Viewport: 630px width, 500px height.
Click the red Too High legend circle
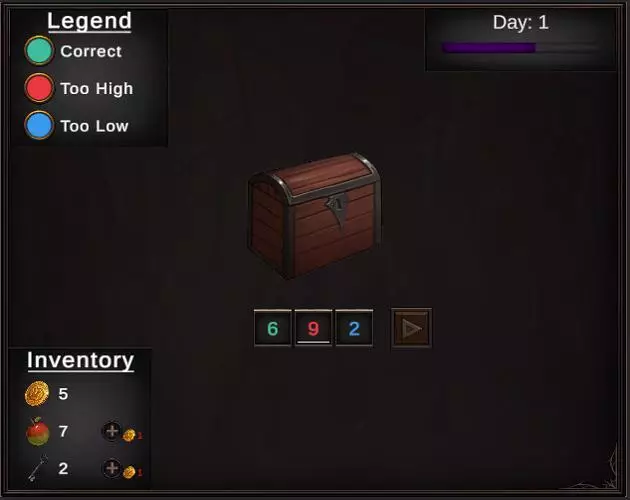[39, 88]
